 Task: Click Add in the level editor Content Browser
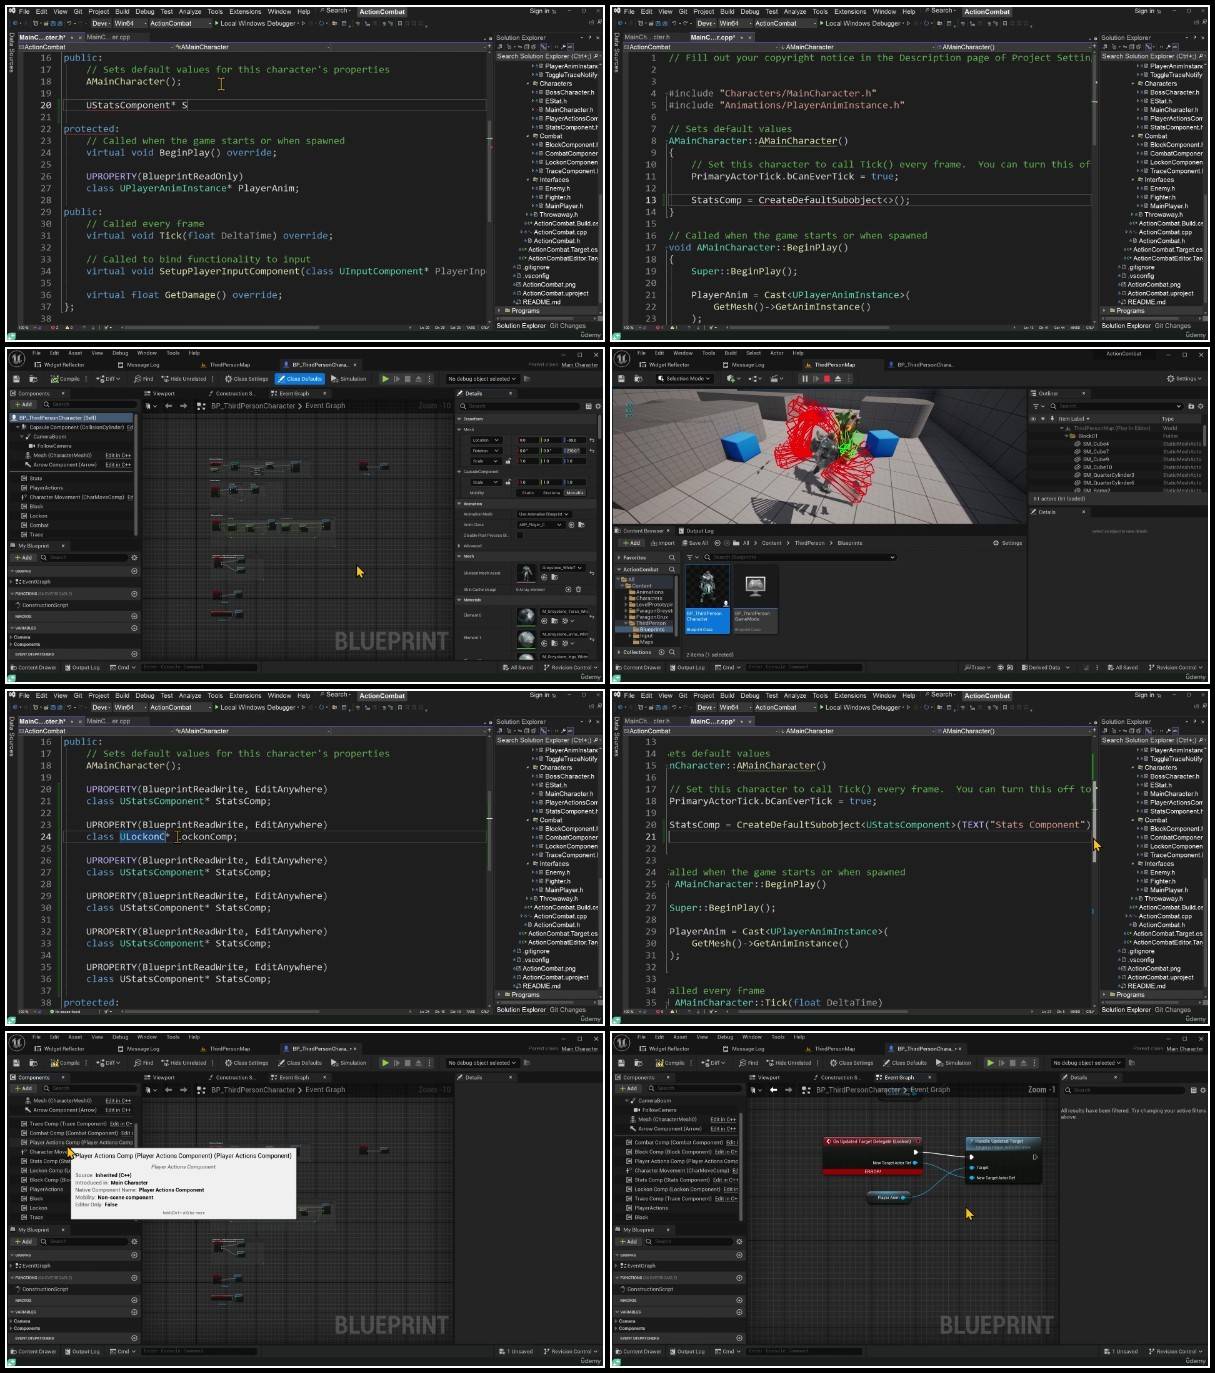coord(631,543)
